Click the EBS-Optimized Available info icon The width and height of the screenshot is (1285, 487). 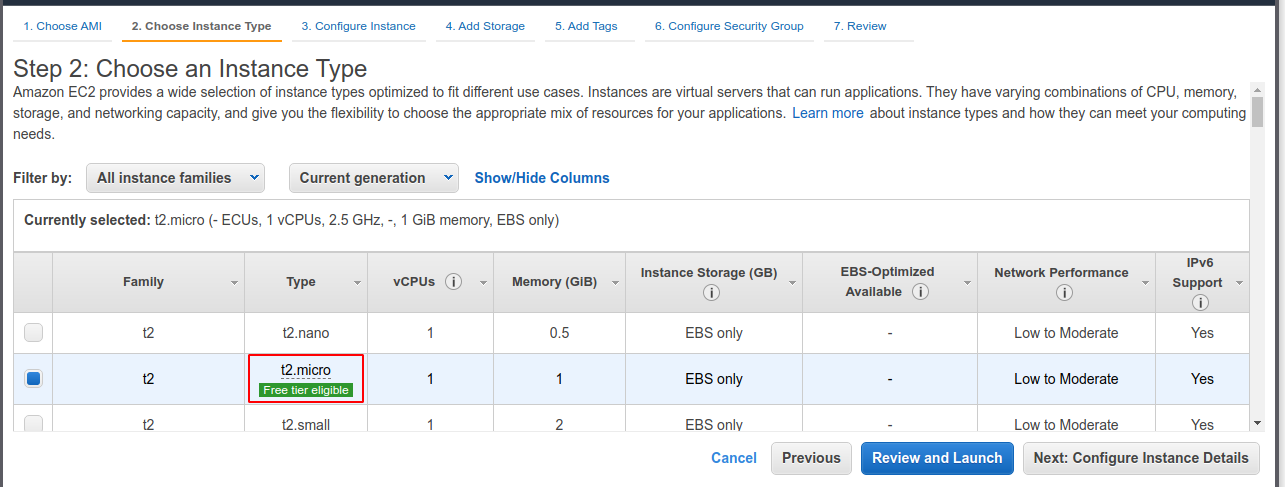tap(920, 292)
